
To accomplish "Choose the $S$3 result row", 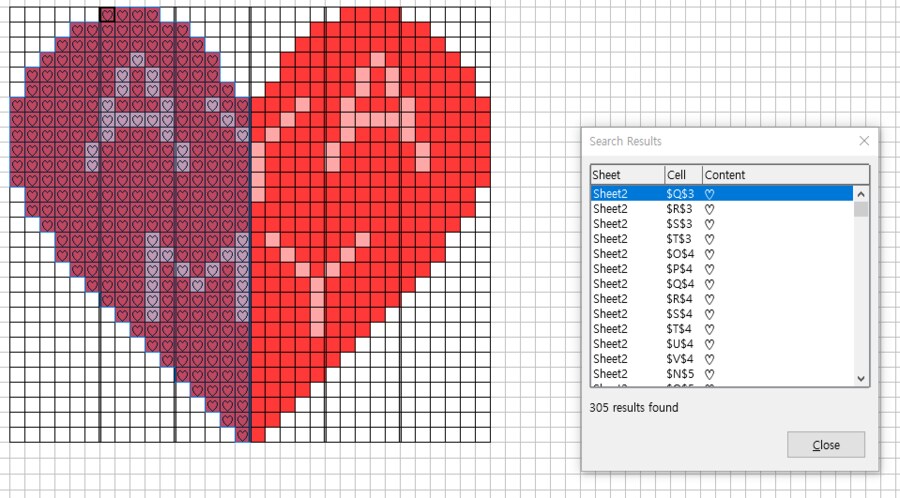I will [720, 223].
